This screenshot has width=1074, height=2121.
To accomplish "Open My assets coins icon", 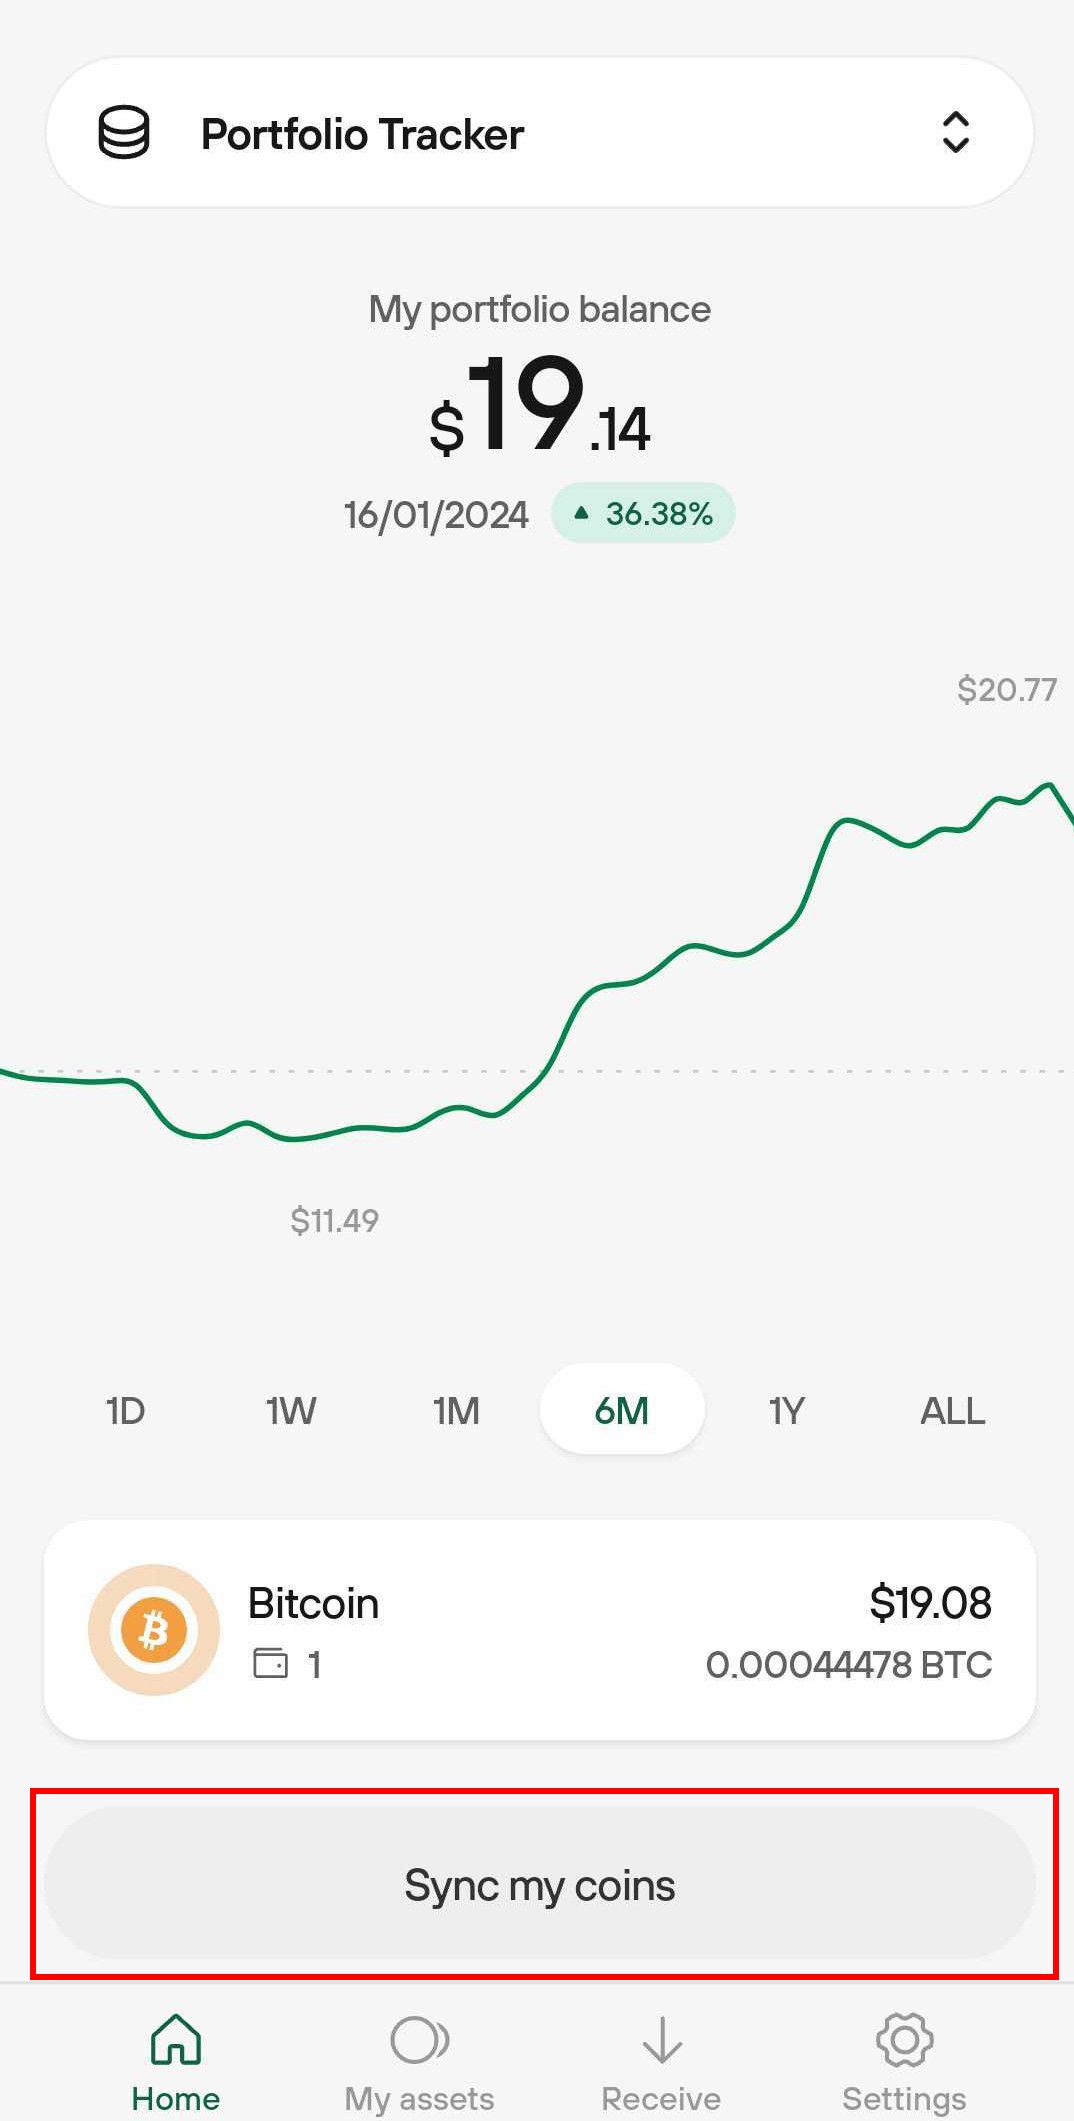I will tap(420, 2040).
